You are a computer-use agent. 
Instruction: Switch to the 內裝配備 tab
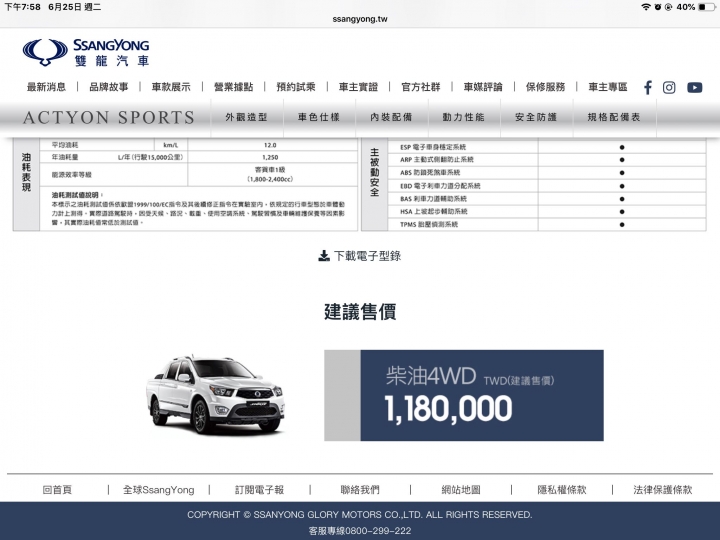392,118
